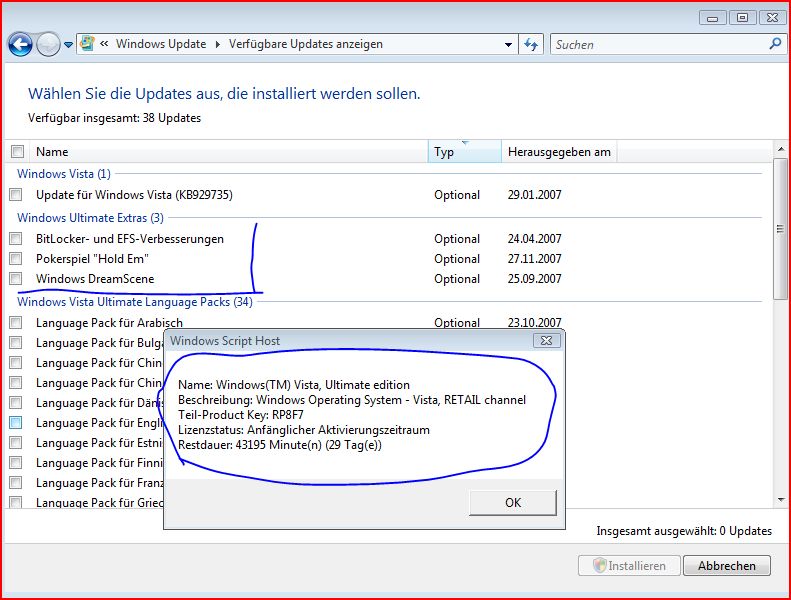Maximize the Windows Update window

point(743,18)
